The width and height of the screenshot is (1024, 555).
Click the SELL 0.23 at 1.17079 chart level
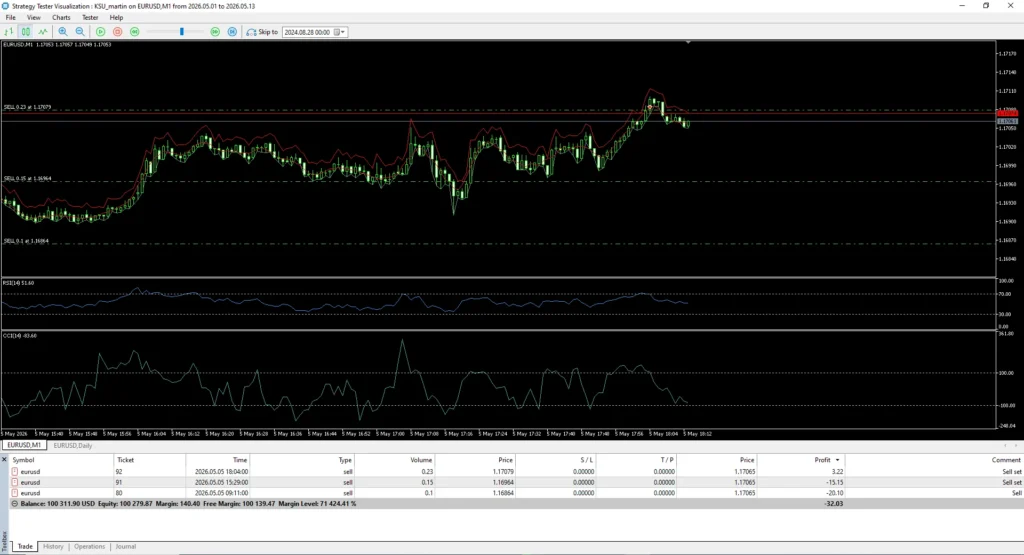[27, 107]
